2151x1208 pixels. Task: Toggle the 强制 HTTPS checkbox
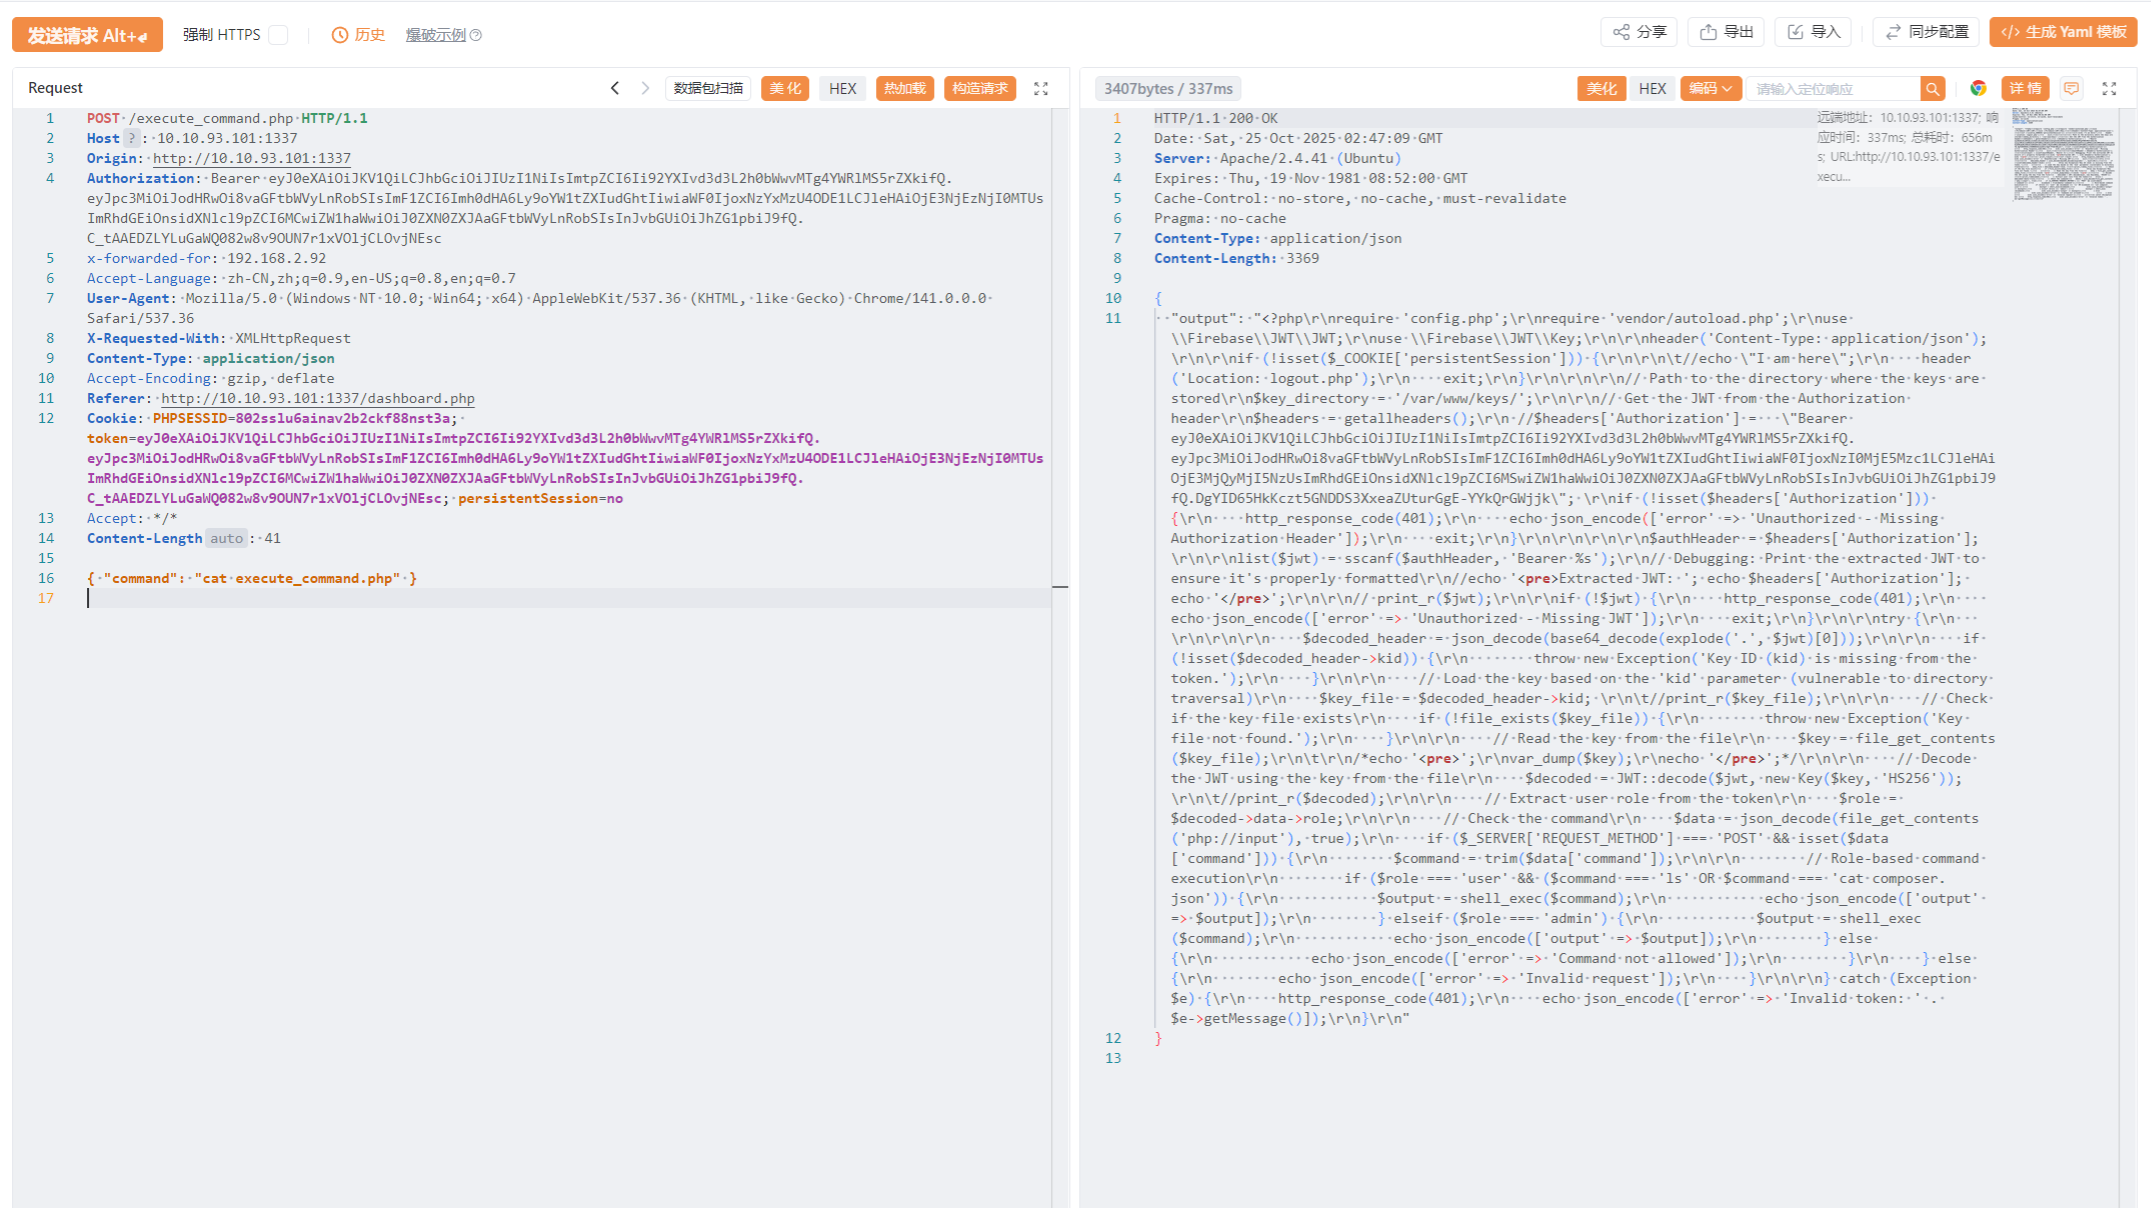tap(279, 35)
